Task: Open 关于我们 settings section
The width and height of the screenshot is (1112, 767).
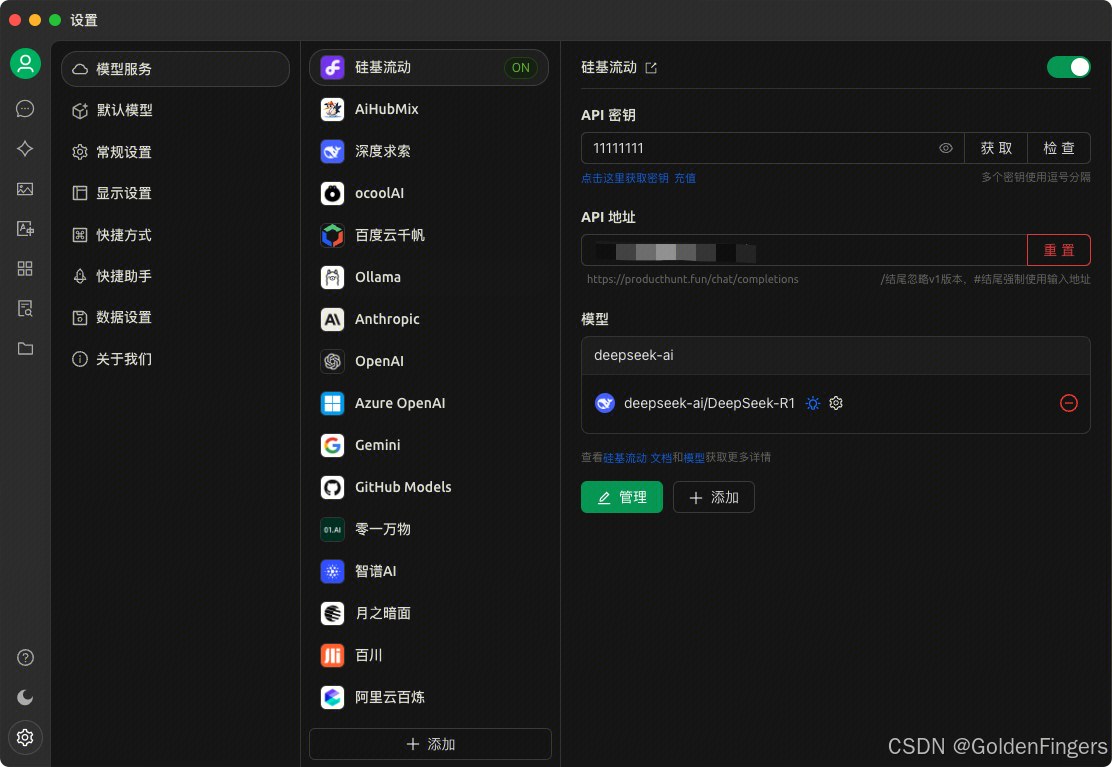Action: (x=175, y=359)
